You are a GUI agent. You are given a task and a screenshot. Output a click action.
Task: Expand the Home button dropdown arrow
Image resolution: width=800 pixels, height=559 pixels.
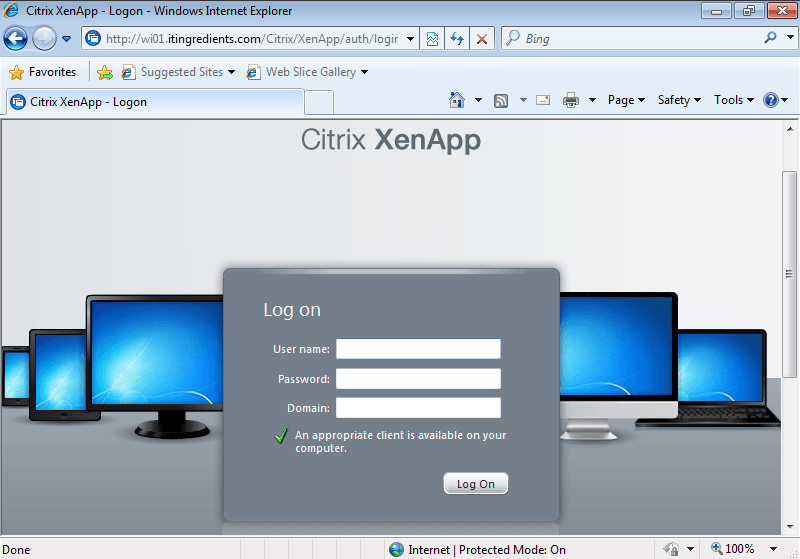[x=478, y=100]
